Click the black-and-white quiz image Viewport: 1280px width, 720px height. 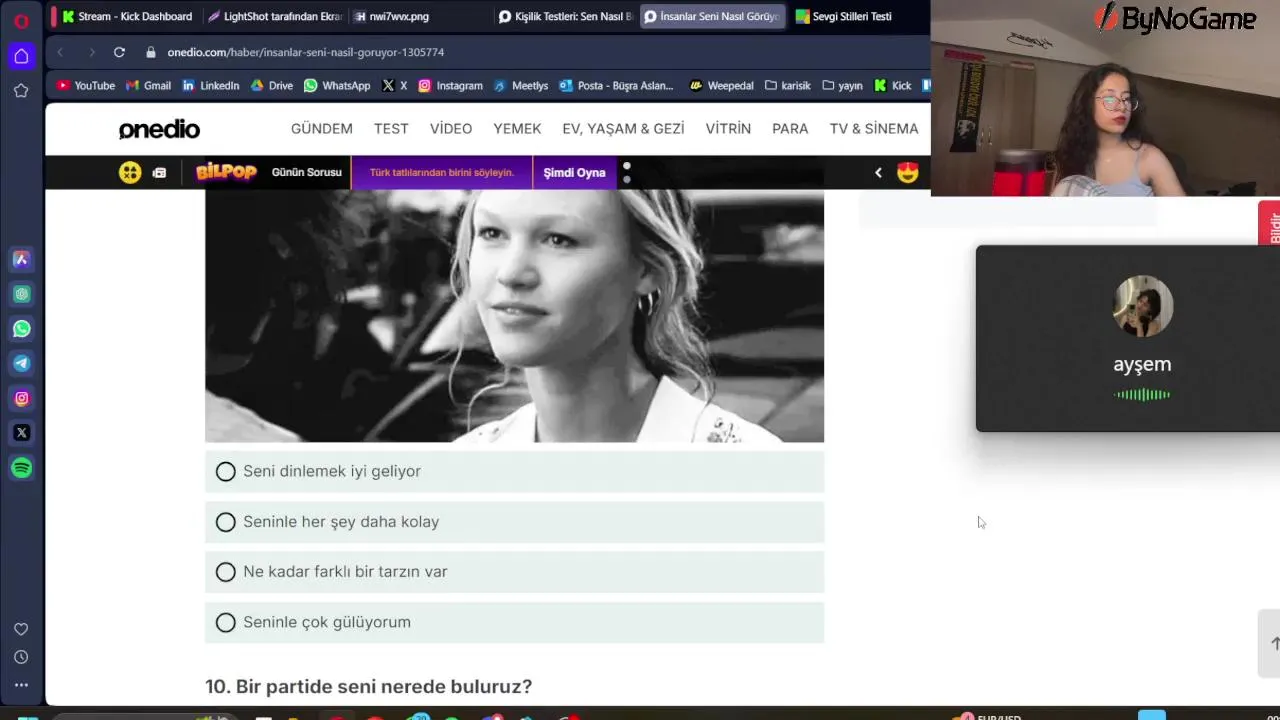tap(514, 316)
